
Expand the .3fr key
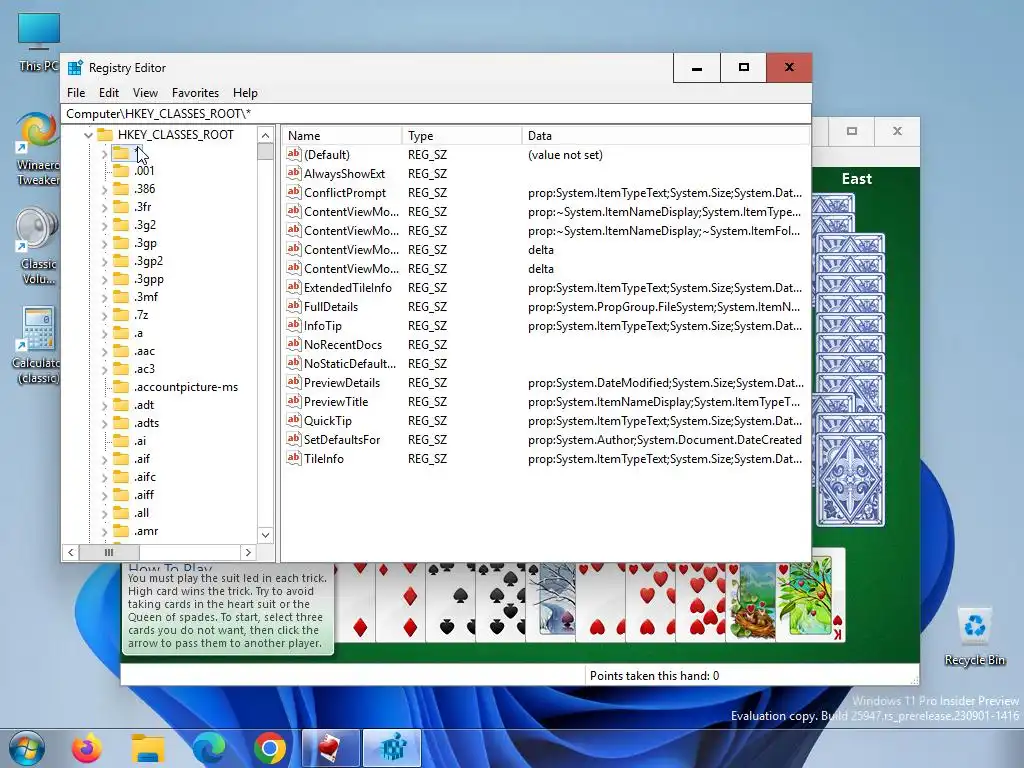point(104,207)
